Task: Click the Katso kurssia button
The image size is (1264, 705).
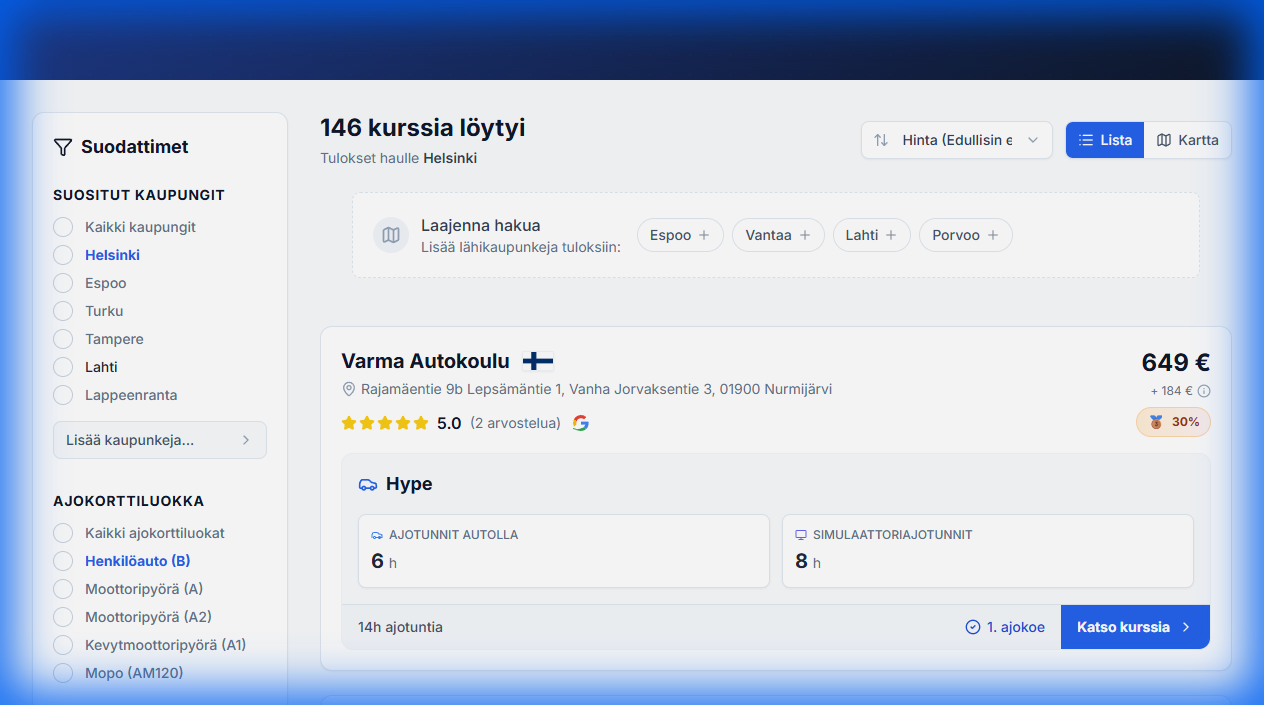Action: pyautogui.click(x=1135, y=627)
